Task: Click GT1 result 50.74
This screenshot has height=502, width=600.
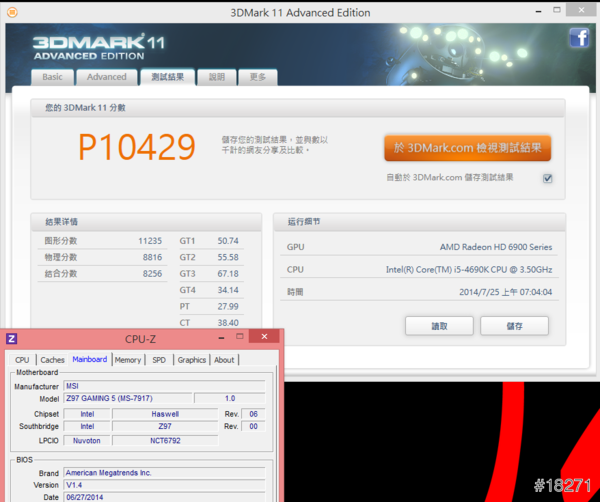Action: pos(228,241)
